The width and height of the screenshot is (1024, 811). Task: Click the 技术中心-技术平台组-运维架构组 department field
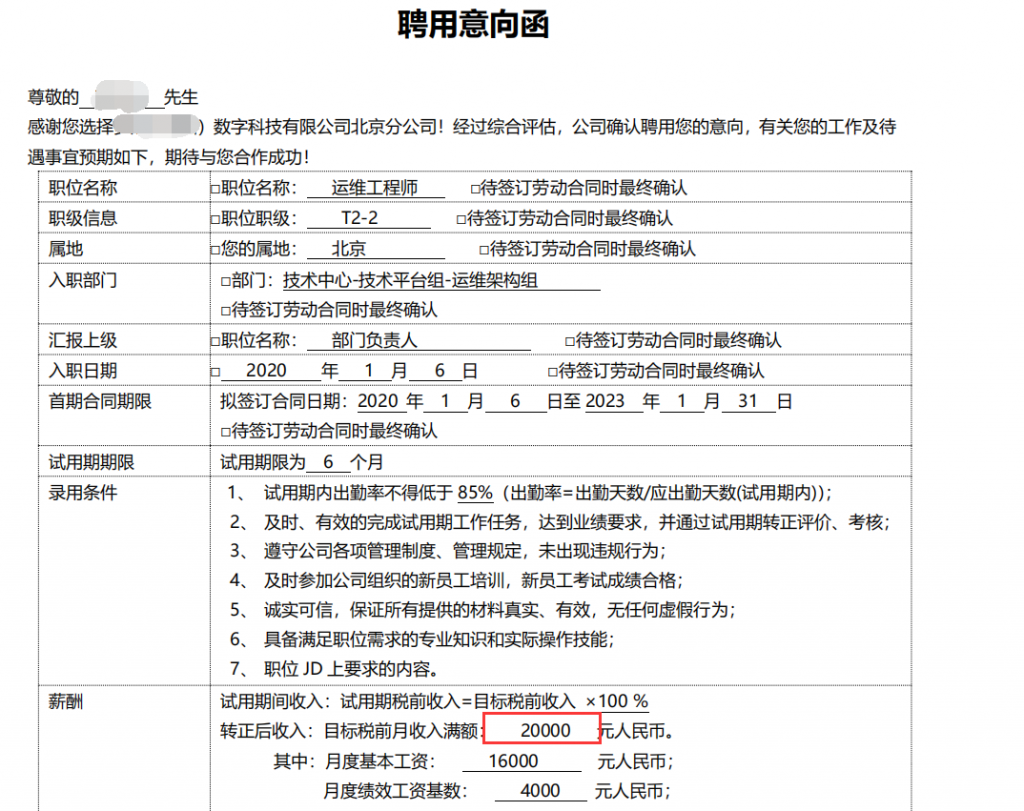pos(410,281)
